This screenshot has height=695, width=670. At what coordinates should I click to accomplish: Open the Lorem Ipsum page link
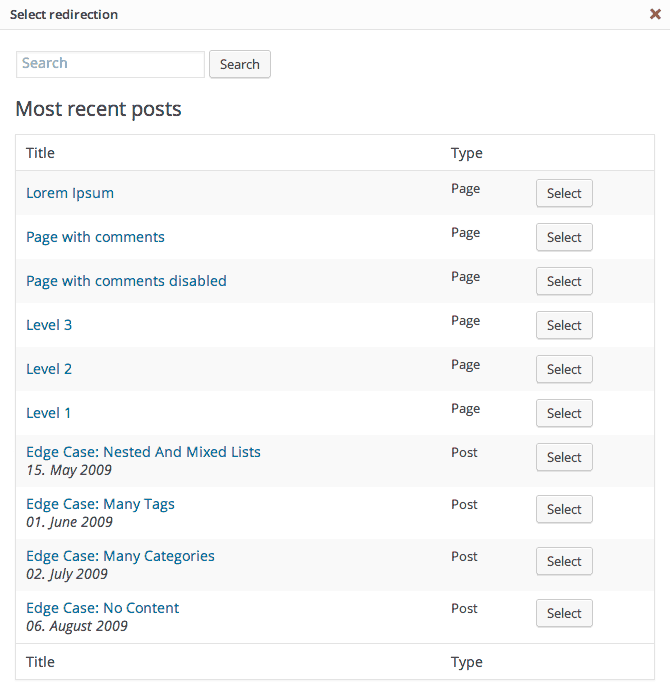coord(70,193)
